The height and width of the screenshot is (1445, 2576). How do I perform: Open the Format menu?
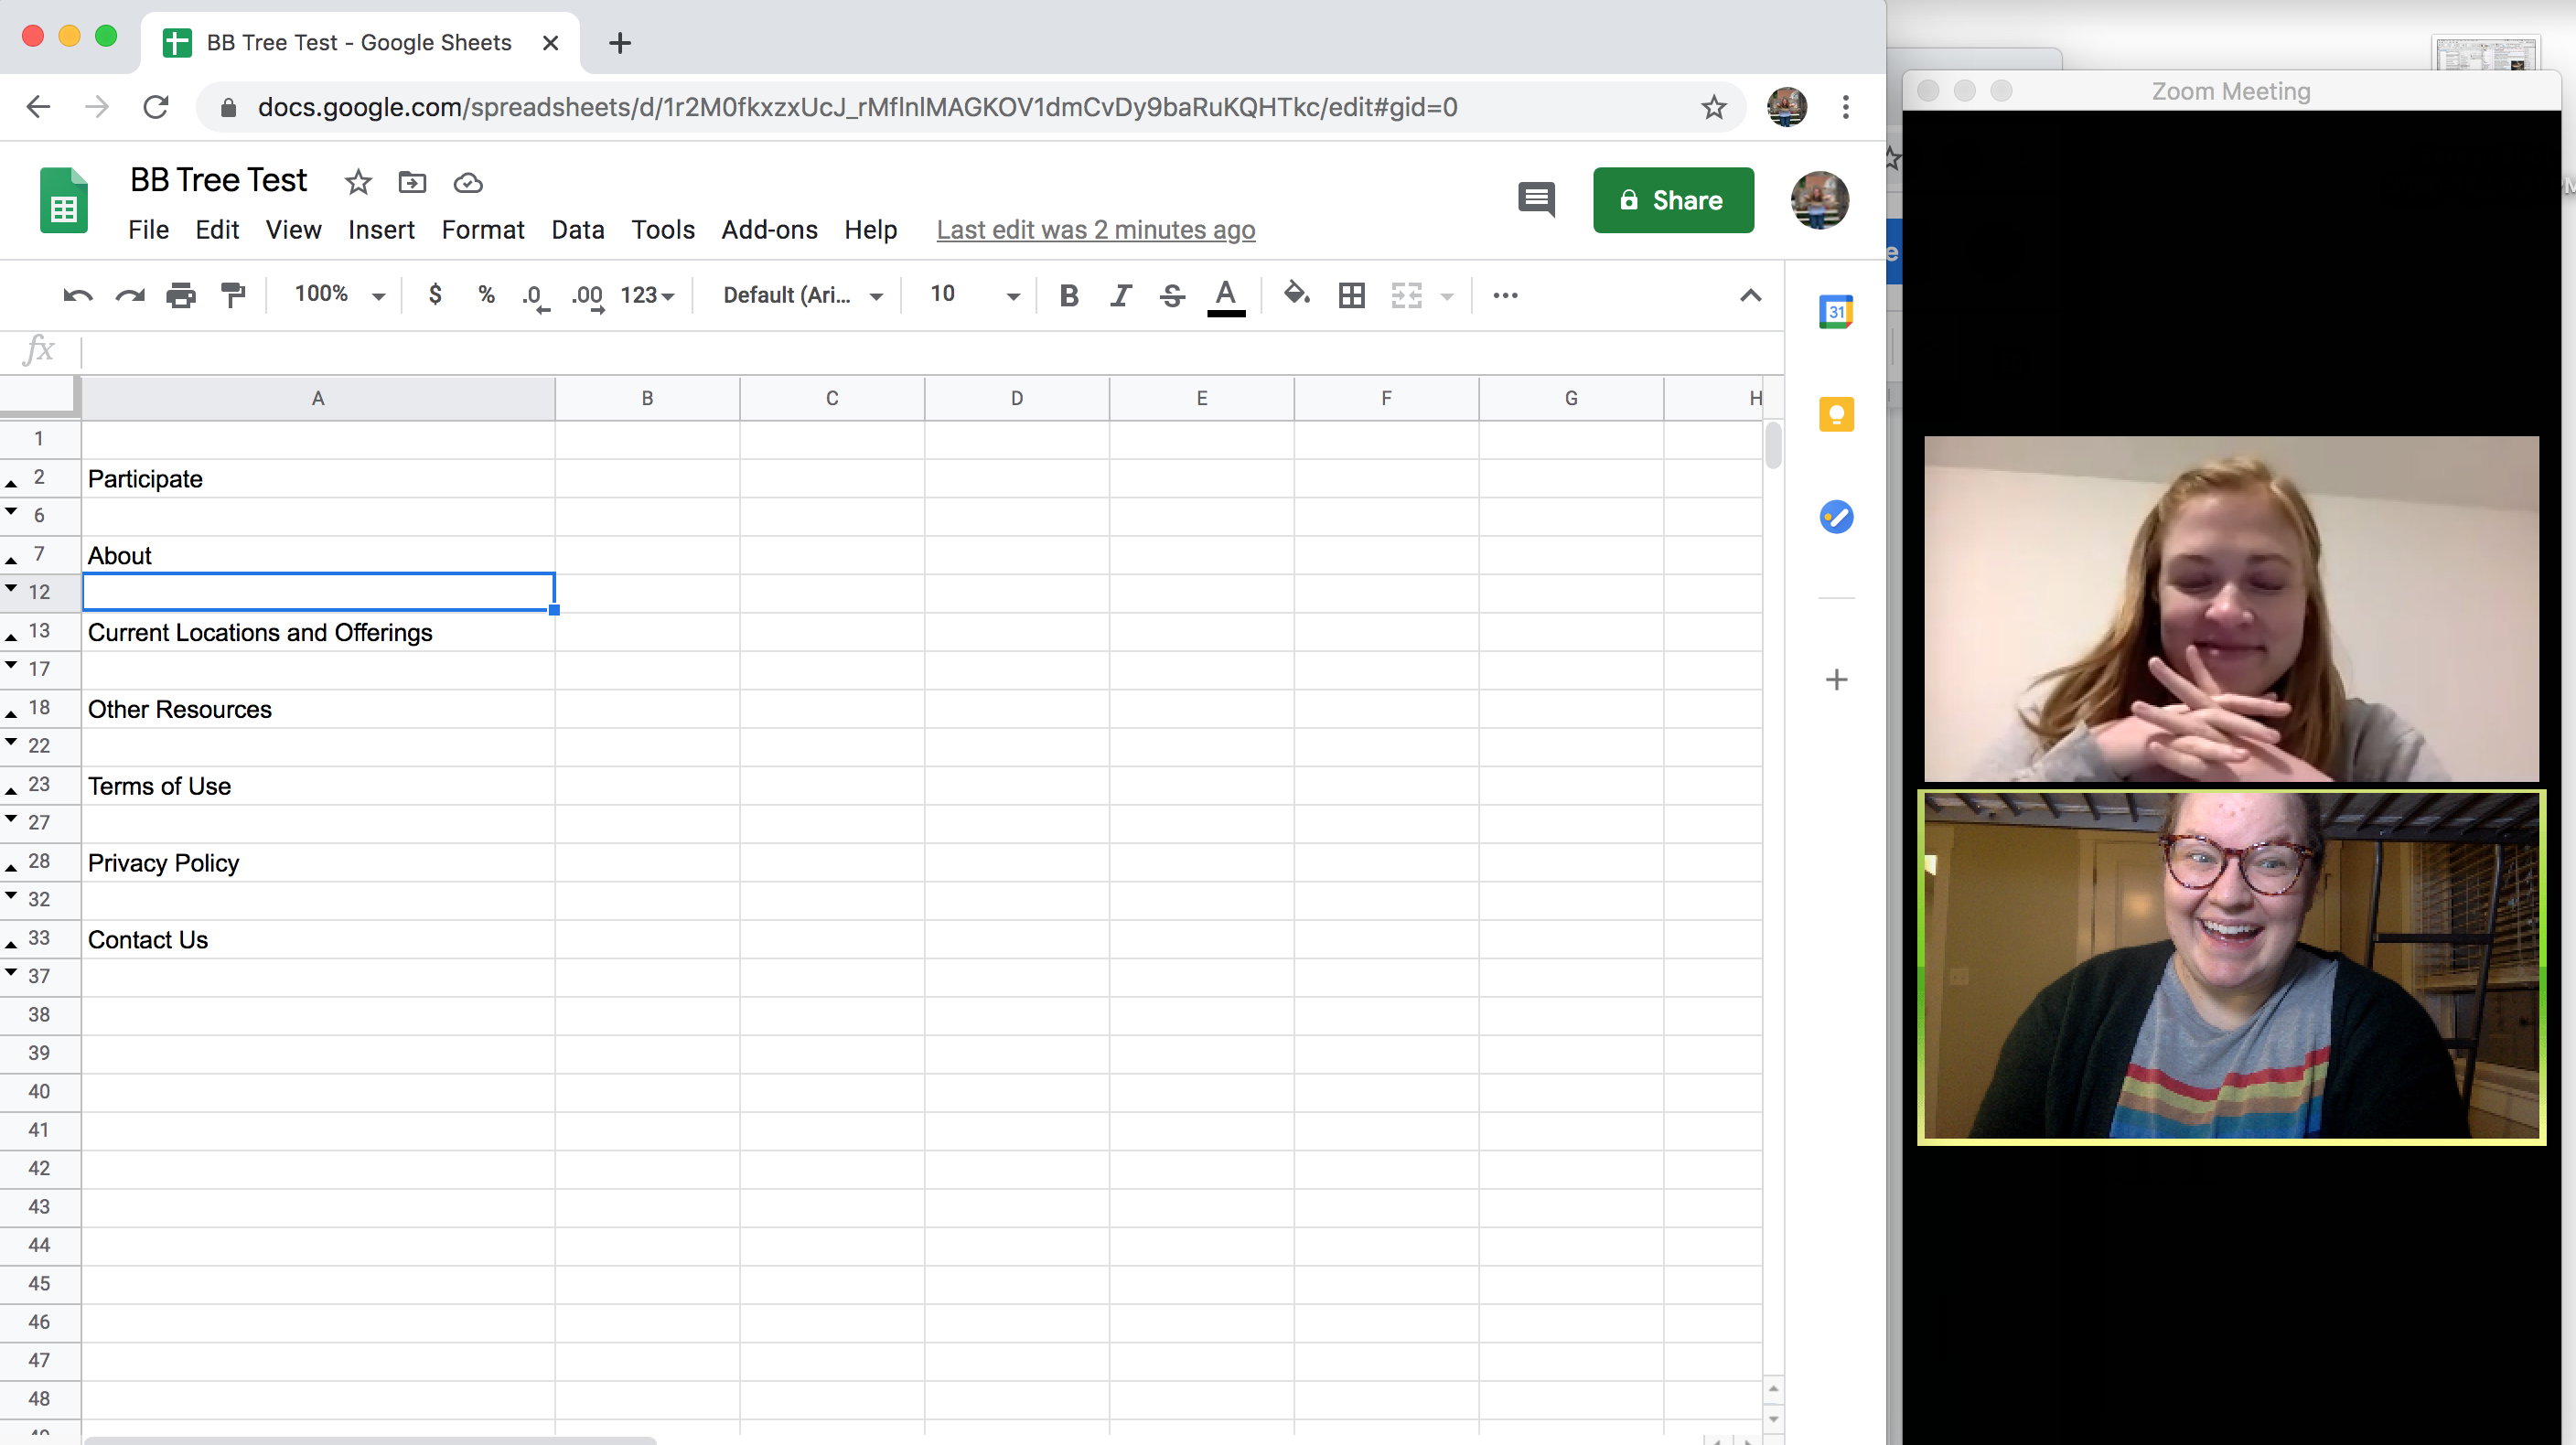coord(483,230)
